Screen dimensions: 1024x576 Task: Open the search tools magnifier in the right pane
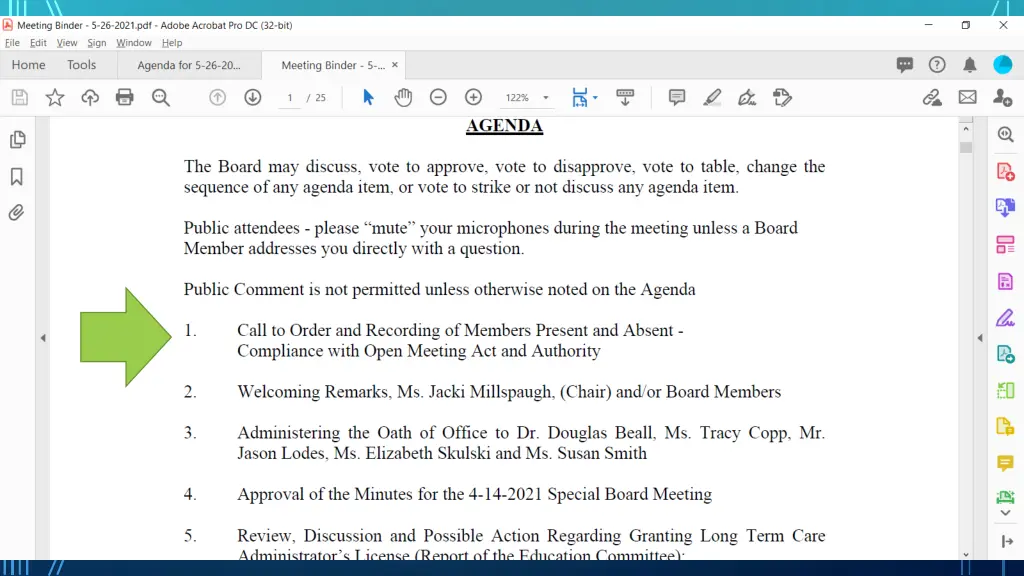pyautogui.click(x=1006, y=135)
